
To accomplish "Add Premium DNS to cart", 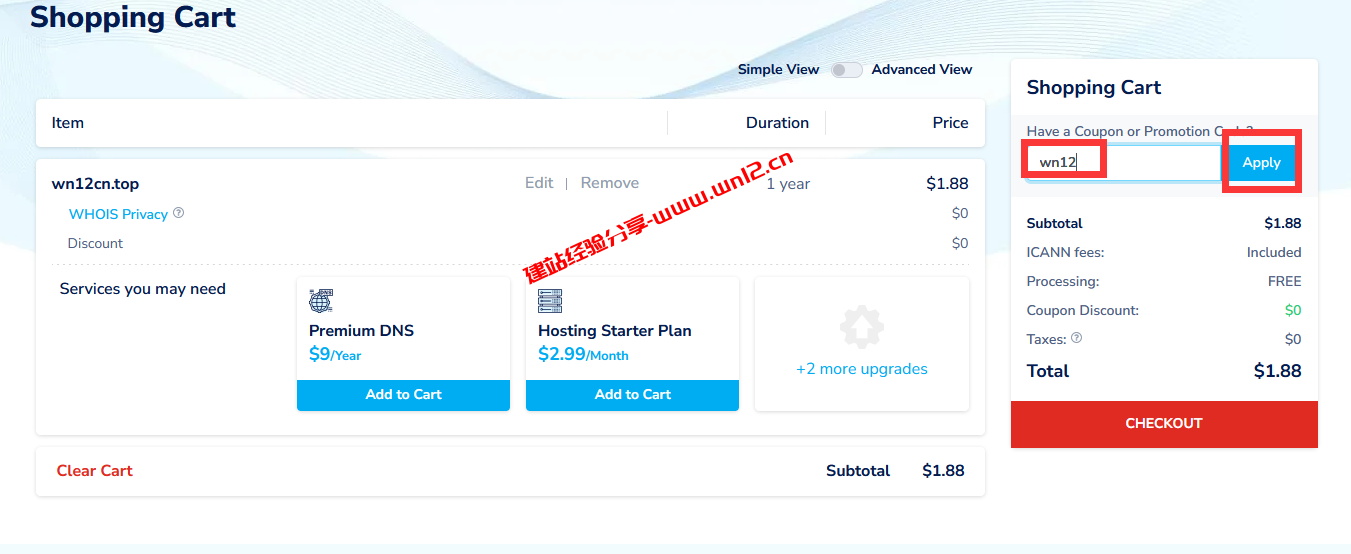I will [403, 395].
